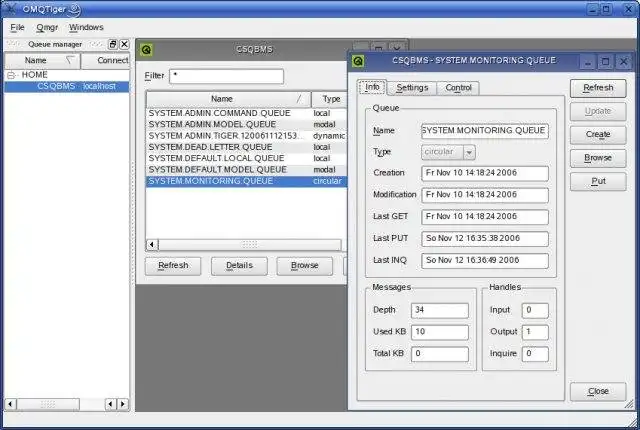Viewport: 640px width, 430px height.
Task: Click the Total KB field
Action: pyautogui.click(x=440, y=354)
